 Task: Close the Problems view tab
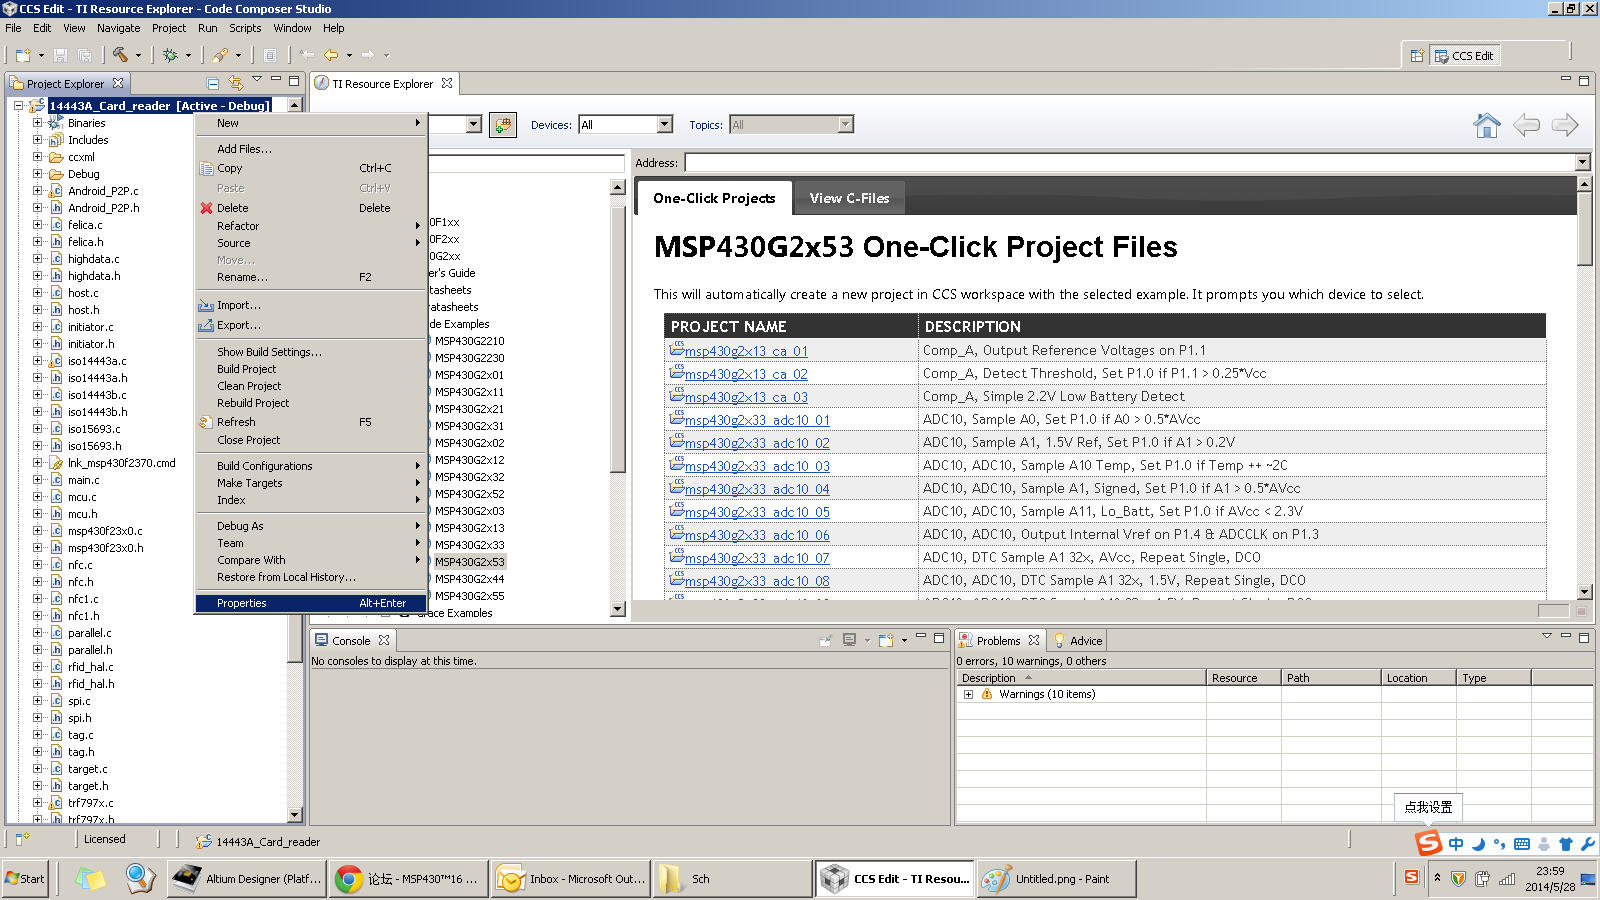1034,640
